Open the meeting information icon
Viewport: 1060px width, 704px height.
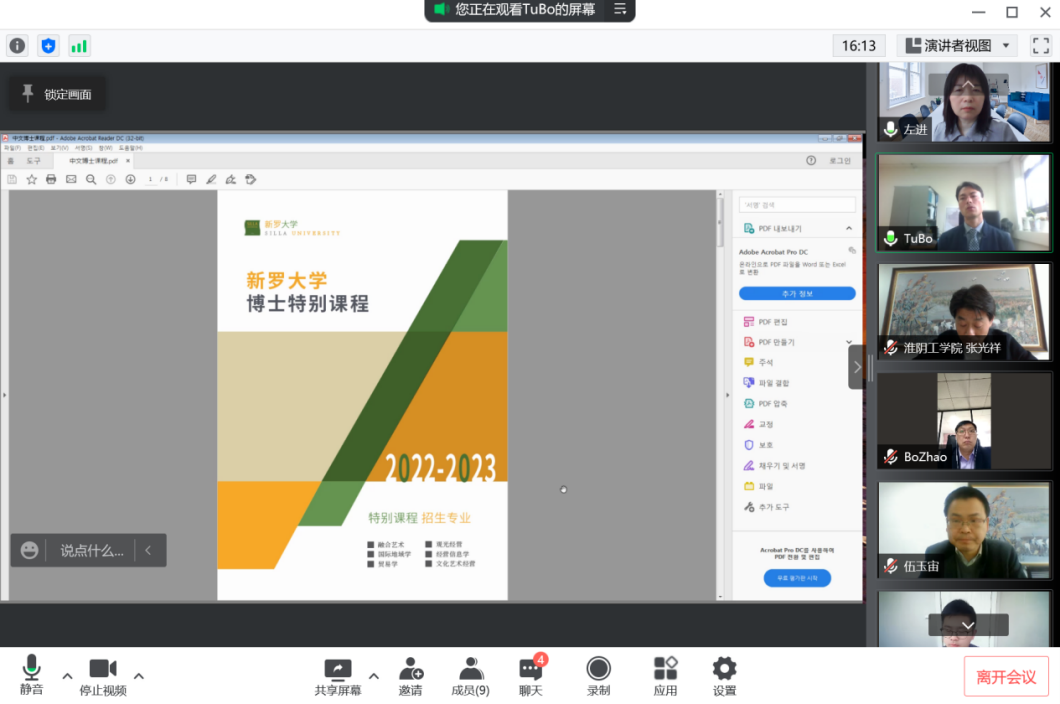(x=17, y=46)
